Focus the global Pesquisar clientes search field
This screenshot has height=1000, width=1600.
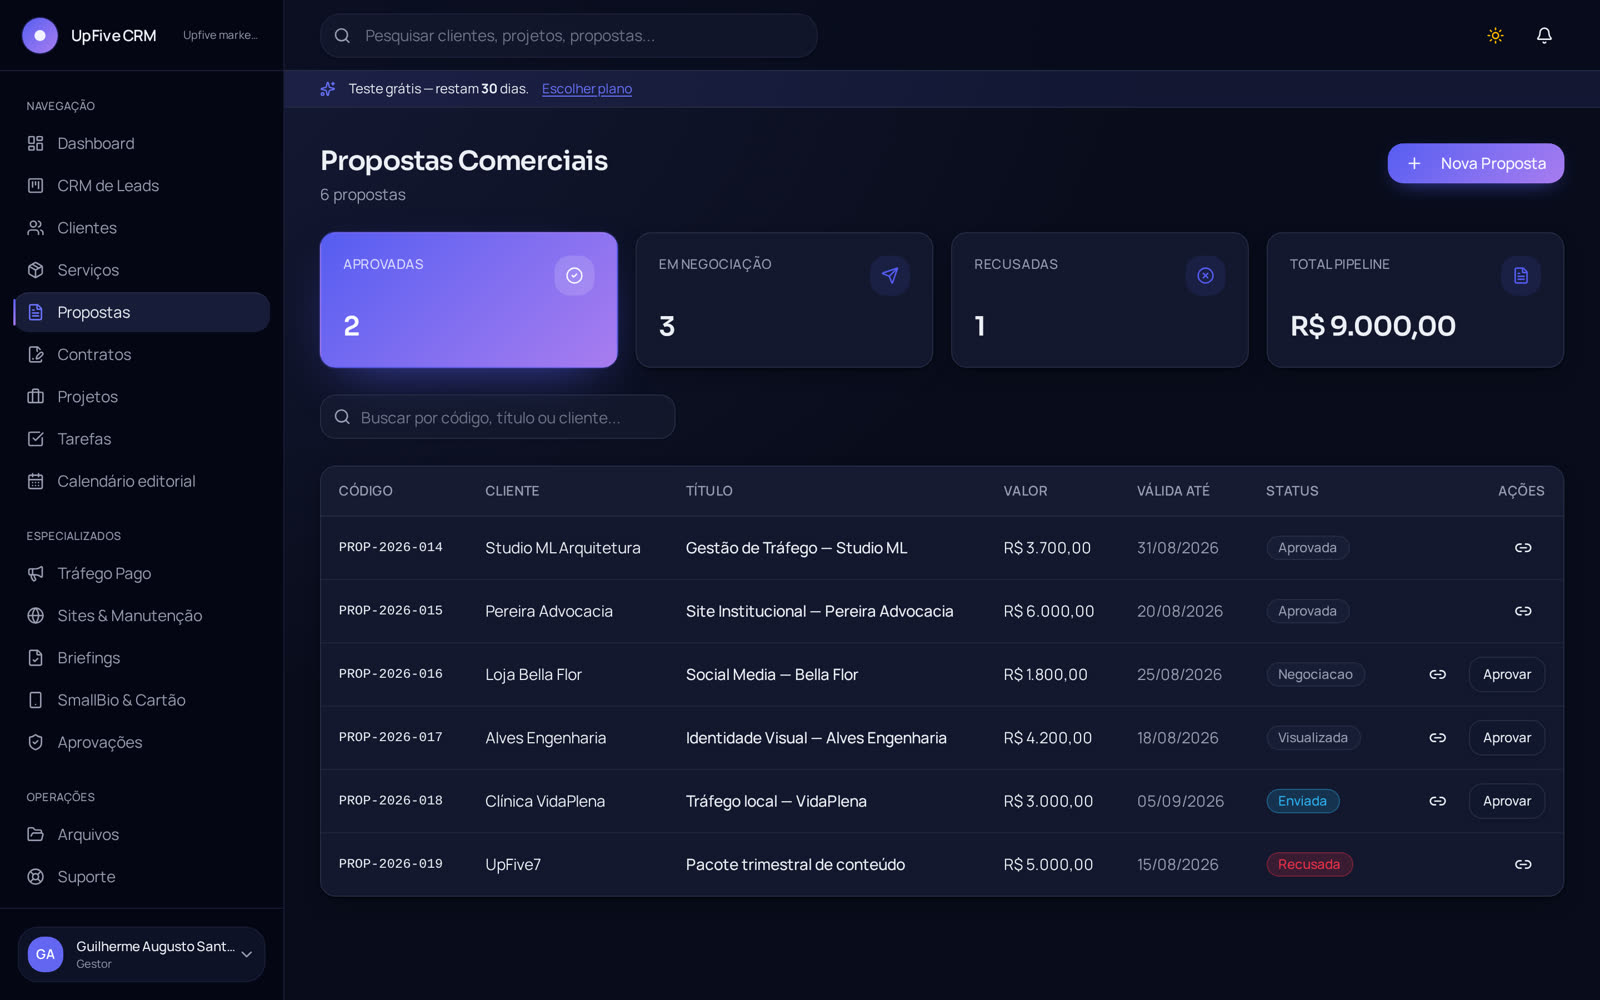click(568, 35)
